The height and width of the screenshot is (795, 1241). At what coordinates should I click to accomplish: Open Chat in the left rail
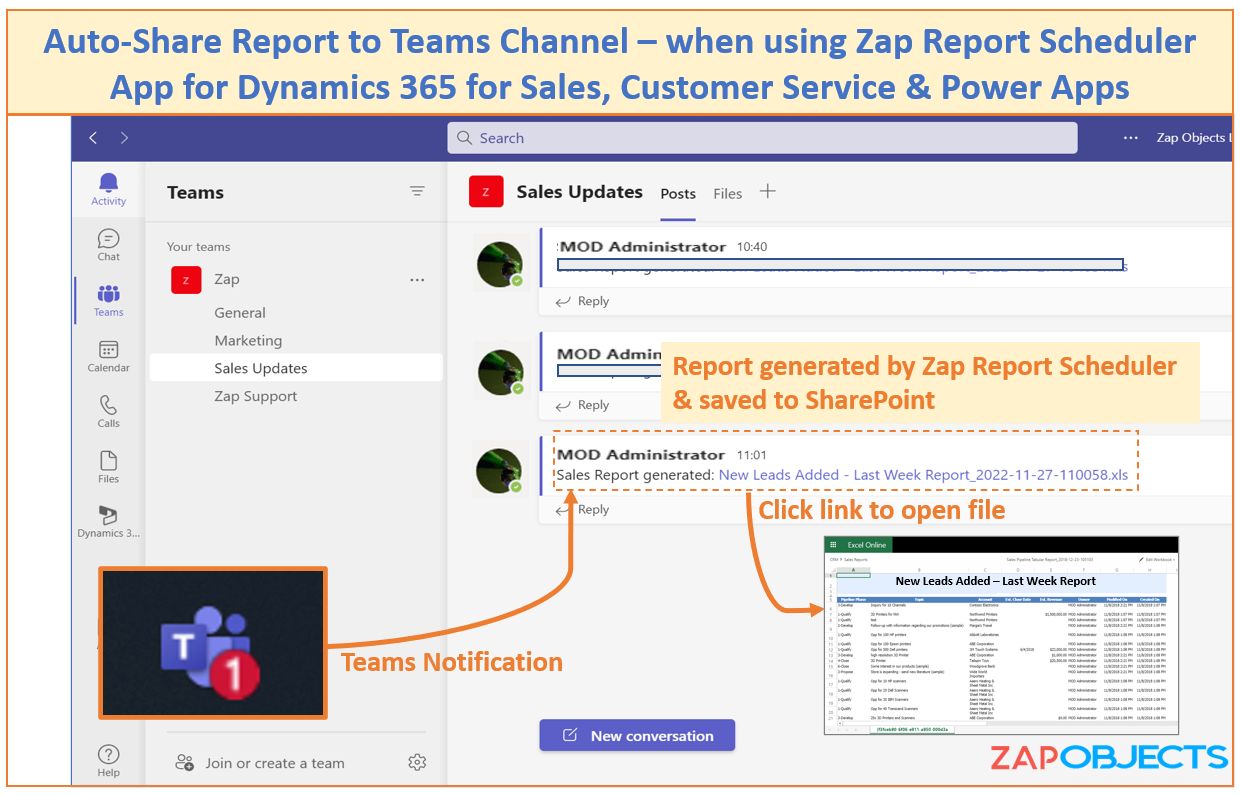108,244
